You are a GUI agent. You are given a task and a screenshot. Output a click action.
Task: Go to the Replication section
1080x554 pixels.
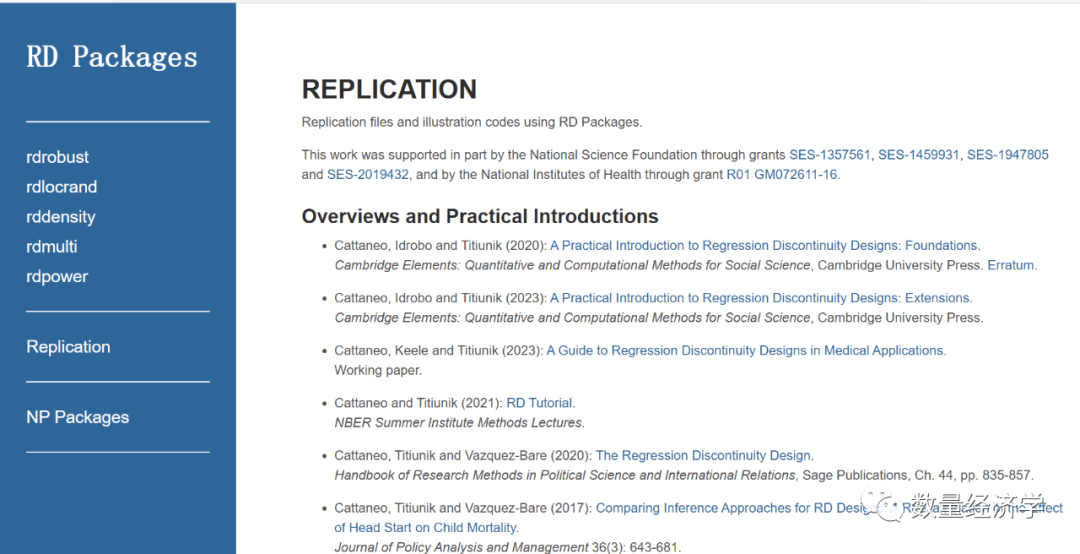click(x=68, y=347)
